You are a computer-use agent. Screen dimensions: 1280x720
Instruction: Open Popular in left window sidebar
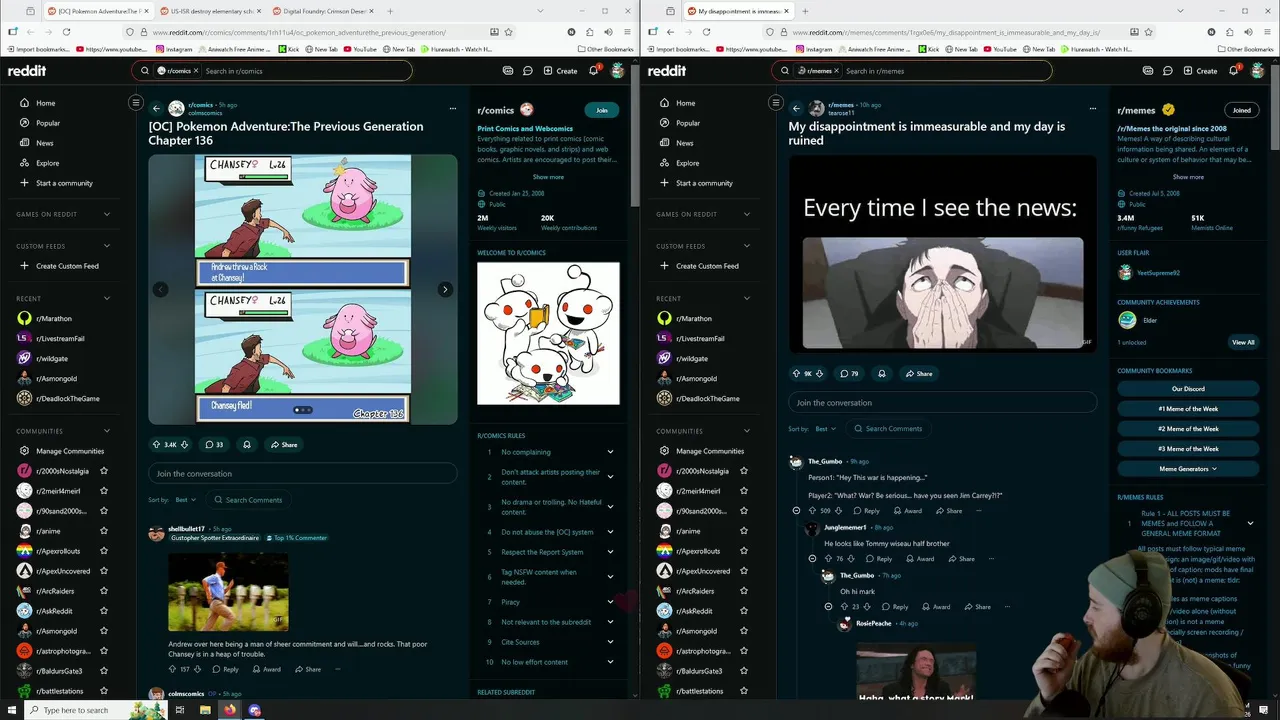(x=48, y=123)
